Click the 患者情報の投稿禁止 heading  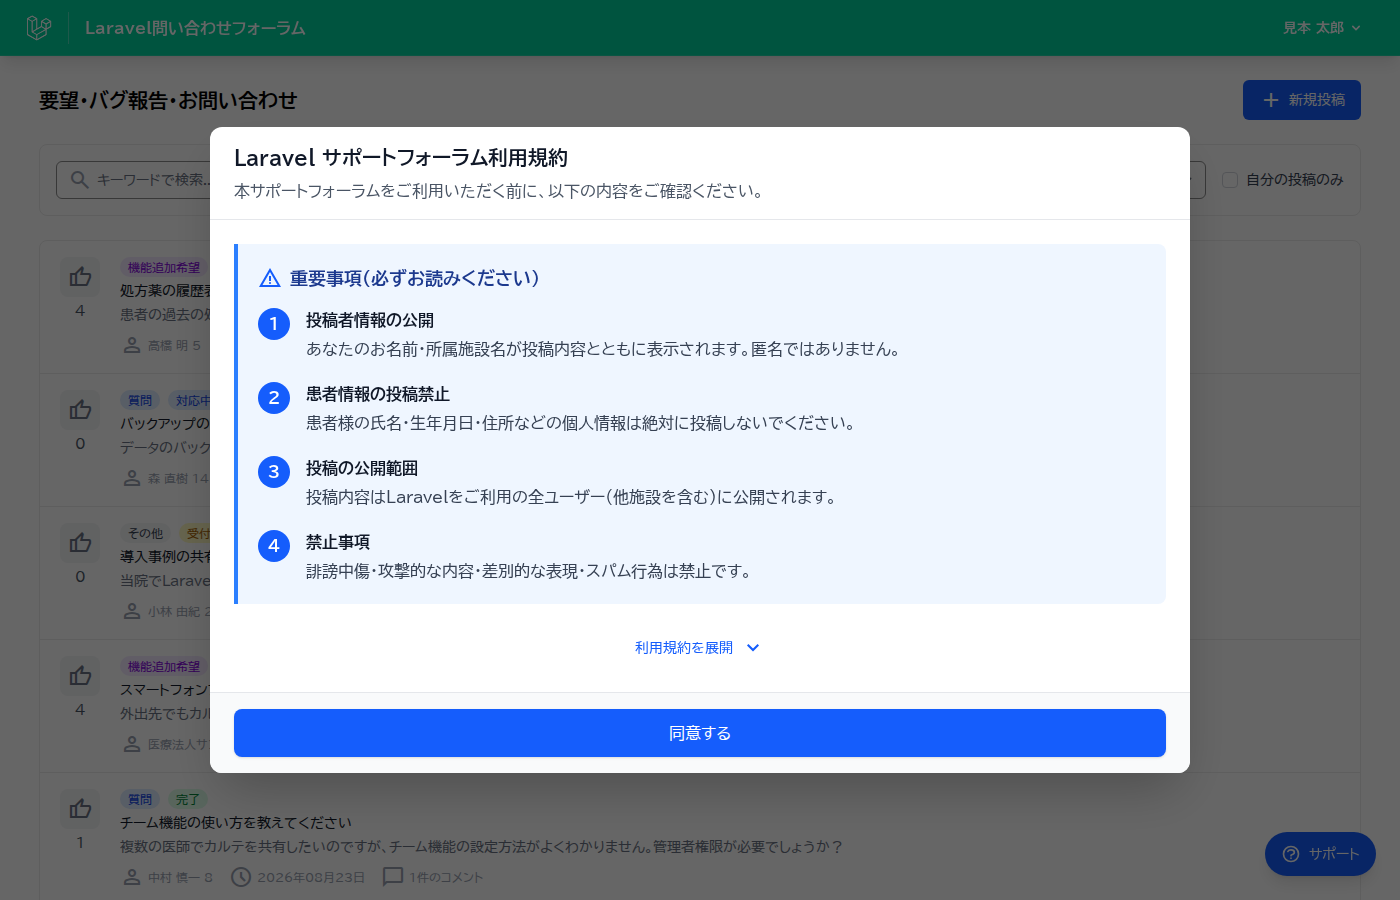tap(378, 394)
